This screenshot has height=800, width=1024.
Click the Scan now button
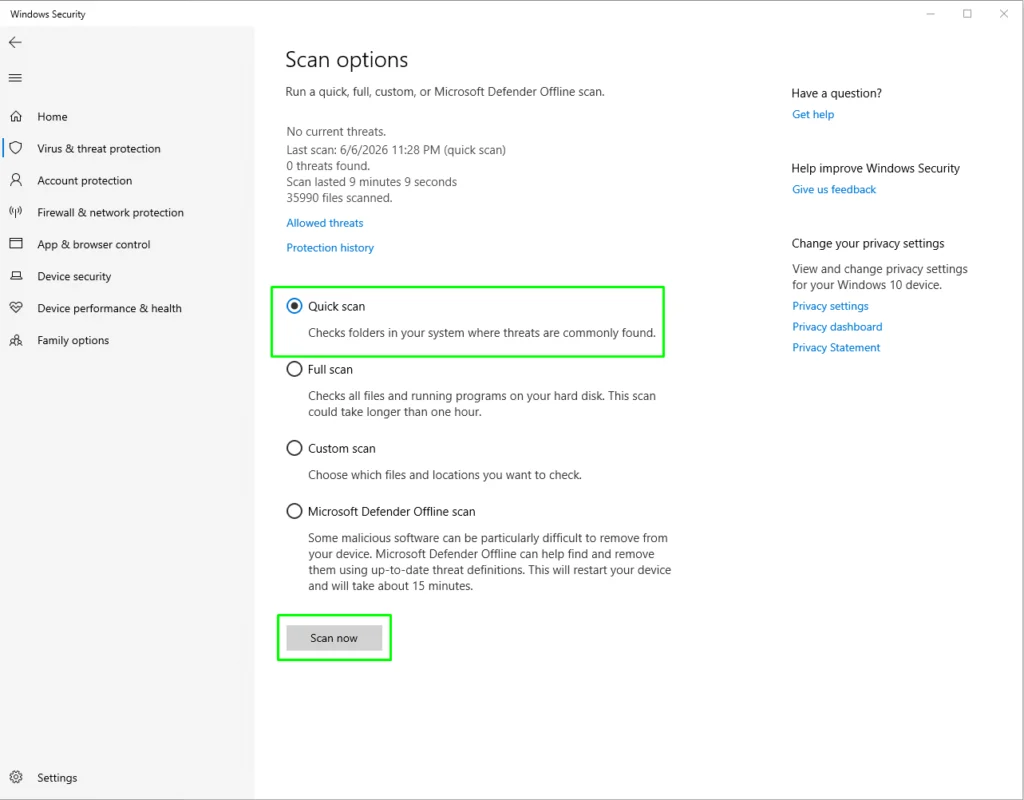pyautogui.click(x=334, y=638)
